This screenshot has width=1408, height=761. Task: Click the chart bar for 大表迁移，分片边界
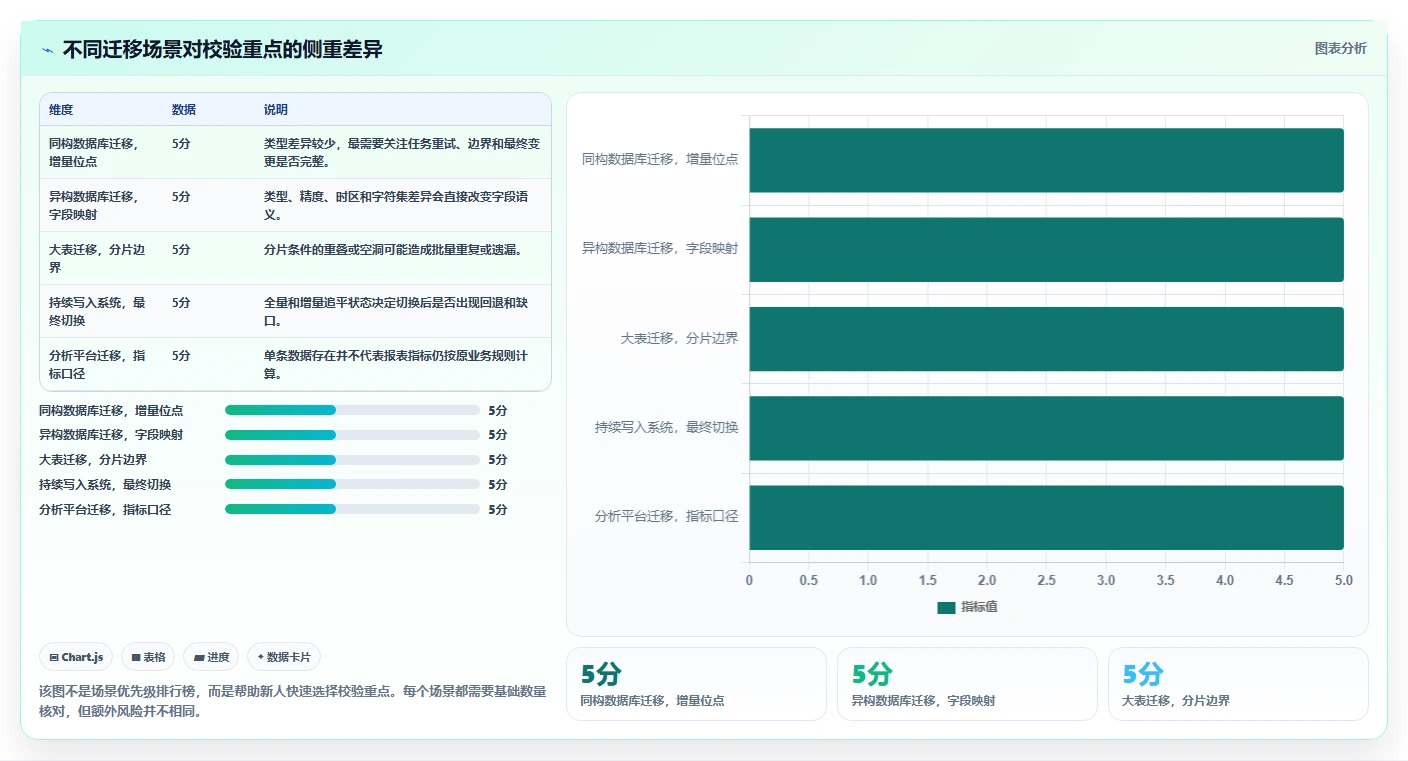pos(1046,339)
